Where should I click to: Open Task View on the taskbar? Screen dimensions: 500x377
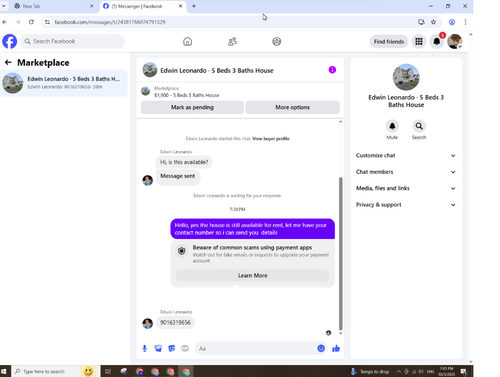108,371
